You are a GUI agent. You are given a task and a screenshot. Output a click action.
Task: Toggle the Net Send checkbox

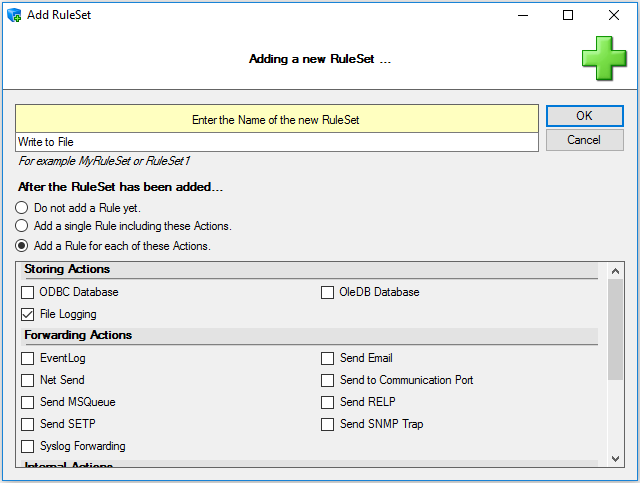pyautogui.click(x=28, y=380)
